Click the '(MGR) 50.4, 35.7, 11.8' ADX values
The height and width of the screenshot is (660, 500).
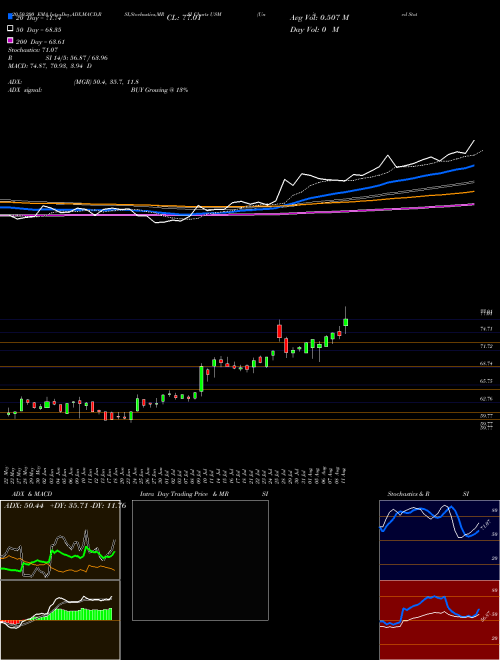[x=106, y=82]
